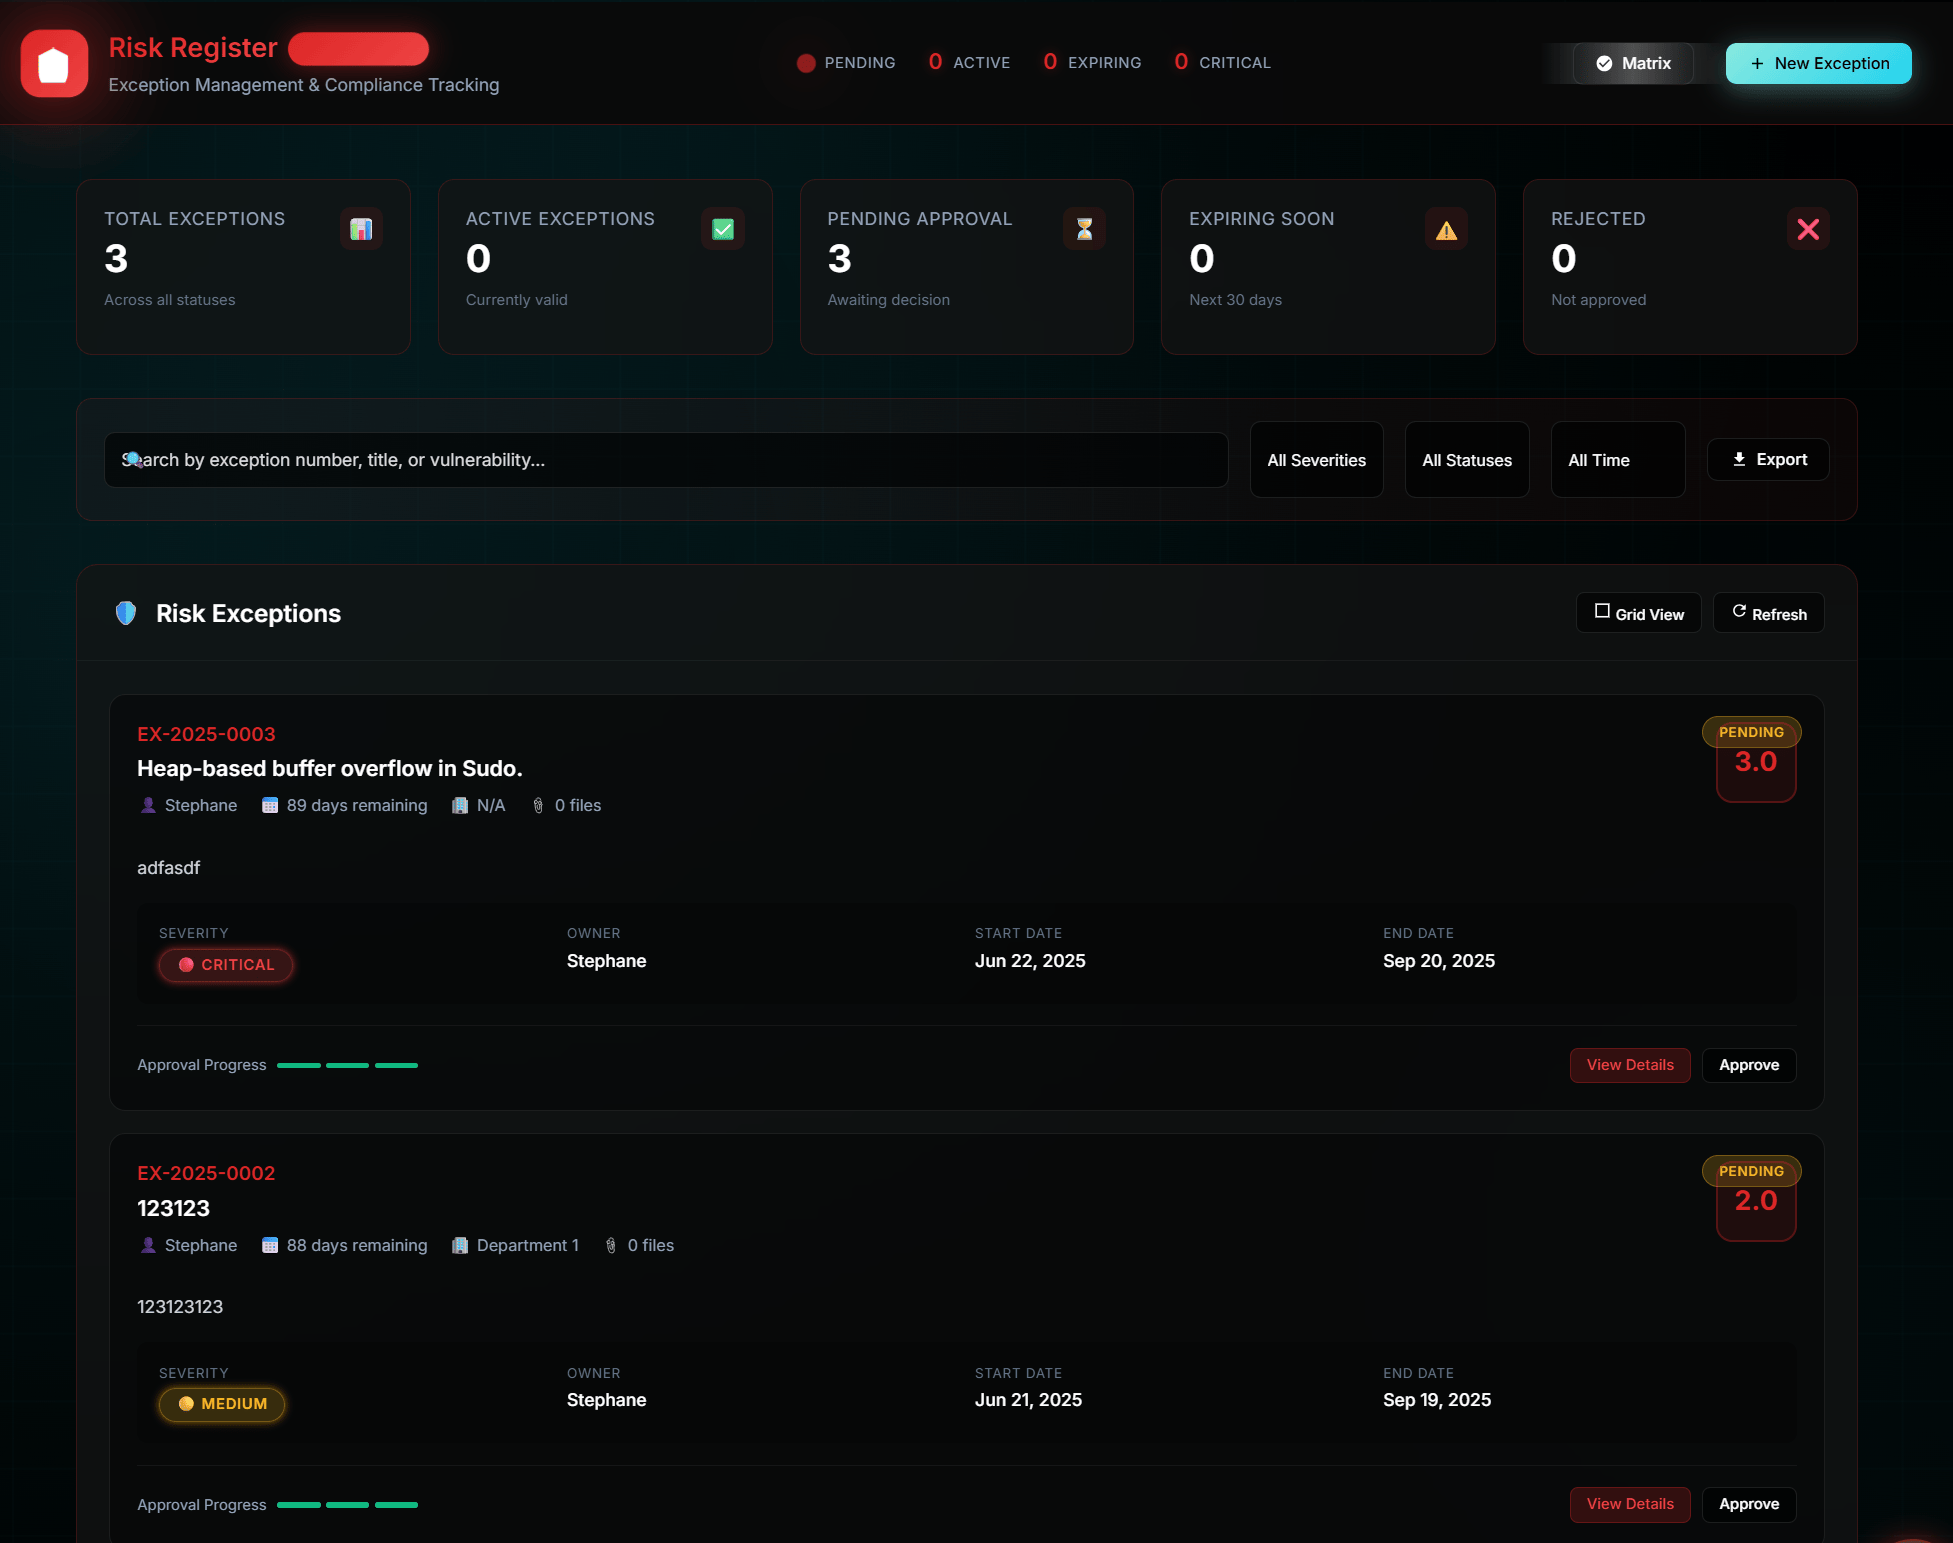Screen dimensions: 1953x1543
Task: Approve exception EX-2025-0003
Action: [x=1749, y=1065]
